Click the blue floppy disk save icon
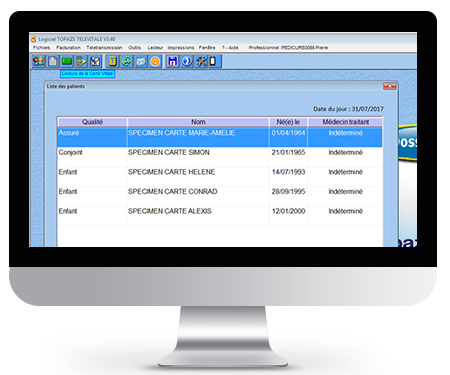The image size is (450, 375). click(173, 61)
